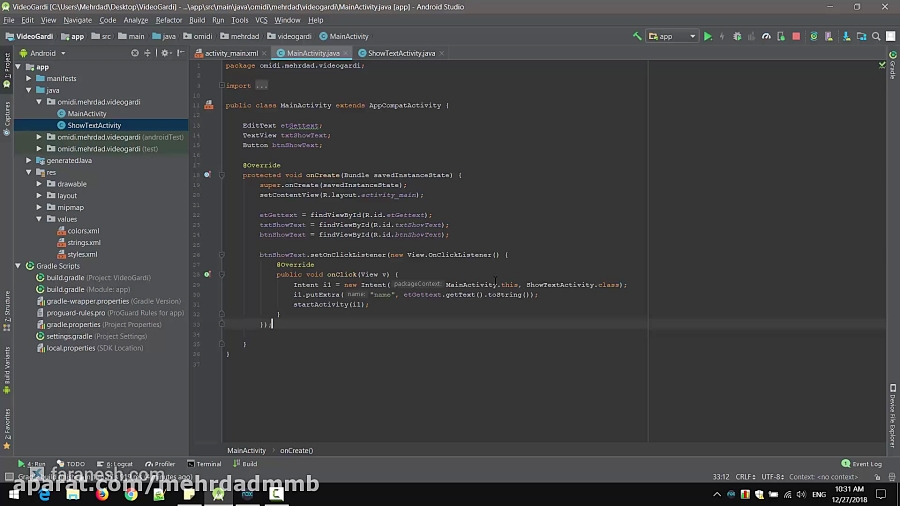Click the Make Project hammer icon
Image resolution: width=900 pixels, height=506 pixels.
pyautogui.click(x=638, y=36)
